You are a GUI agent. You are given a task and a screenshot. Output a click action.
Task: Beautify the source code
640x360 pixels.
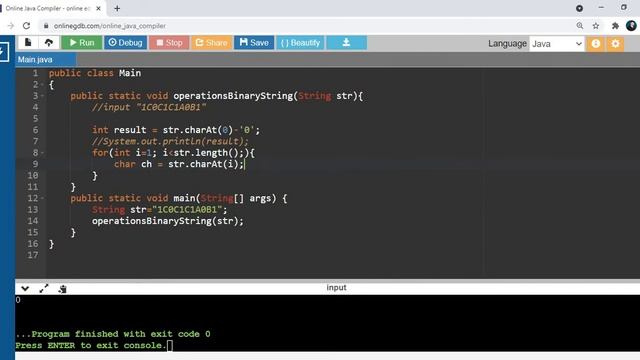point(300,42)
